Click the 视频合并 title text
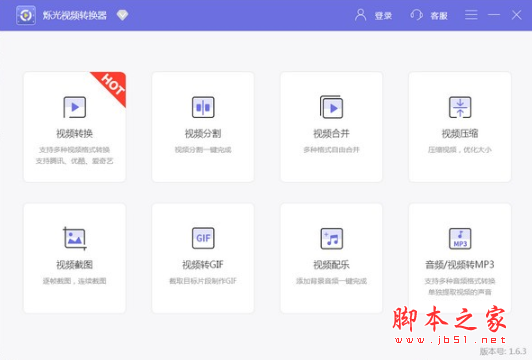The image size is (532, 360). [x=331, y=133]
